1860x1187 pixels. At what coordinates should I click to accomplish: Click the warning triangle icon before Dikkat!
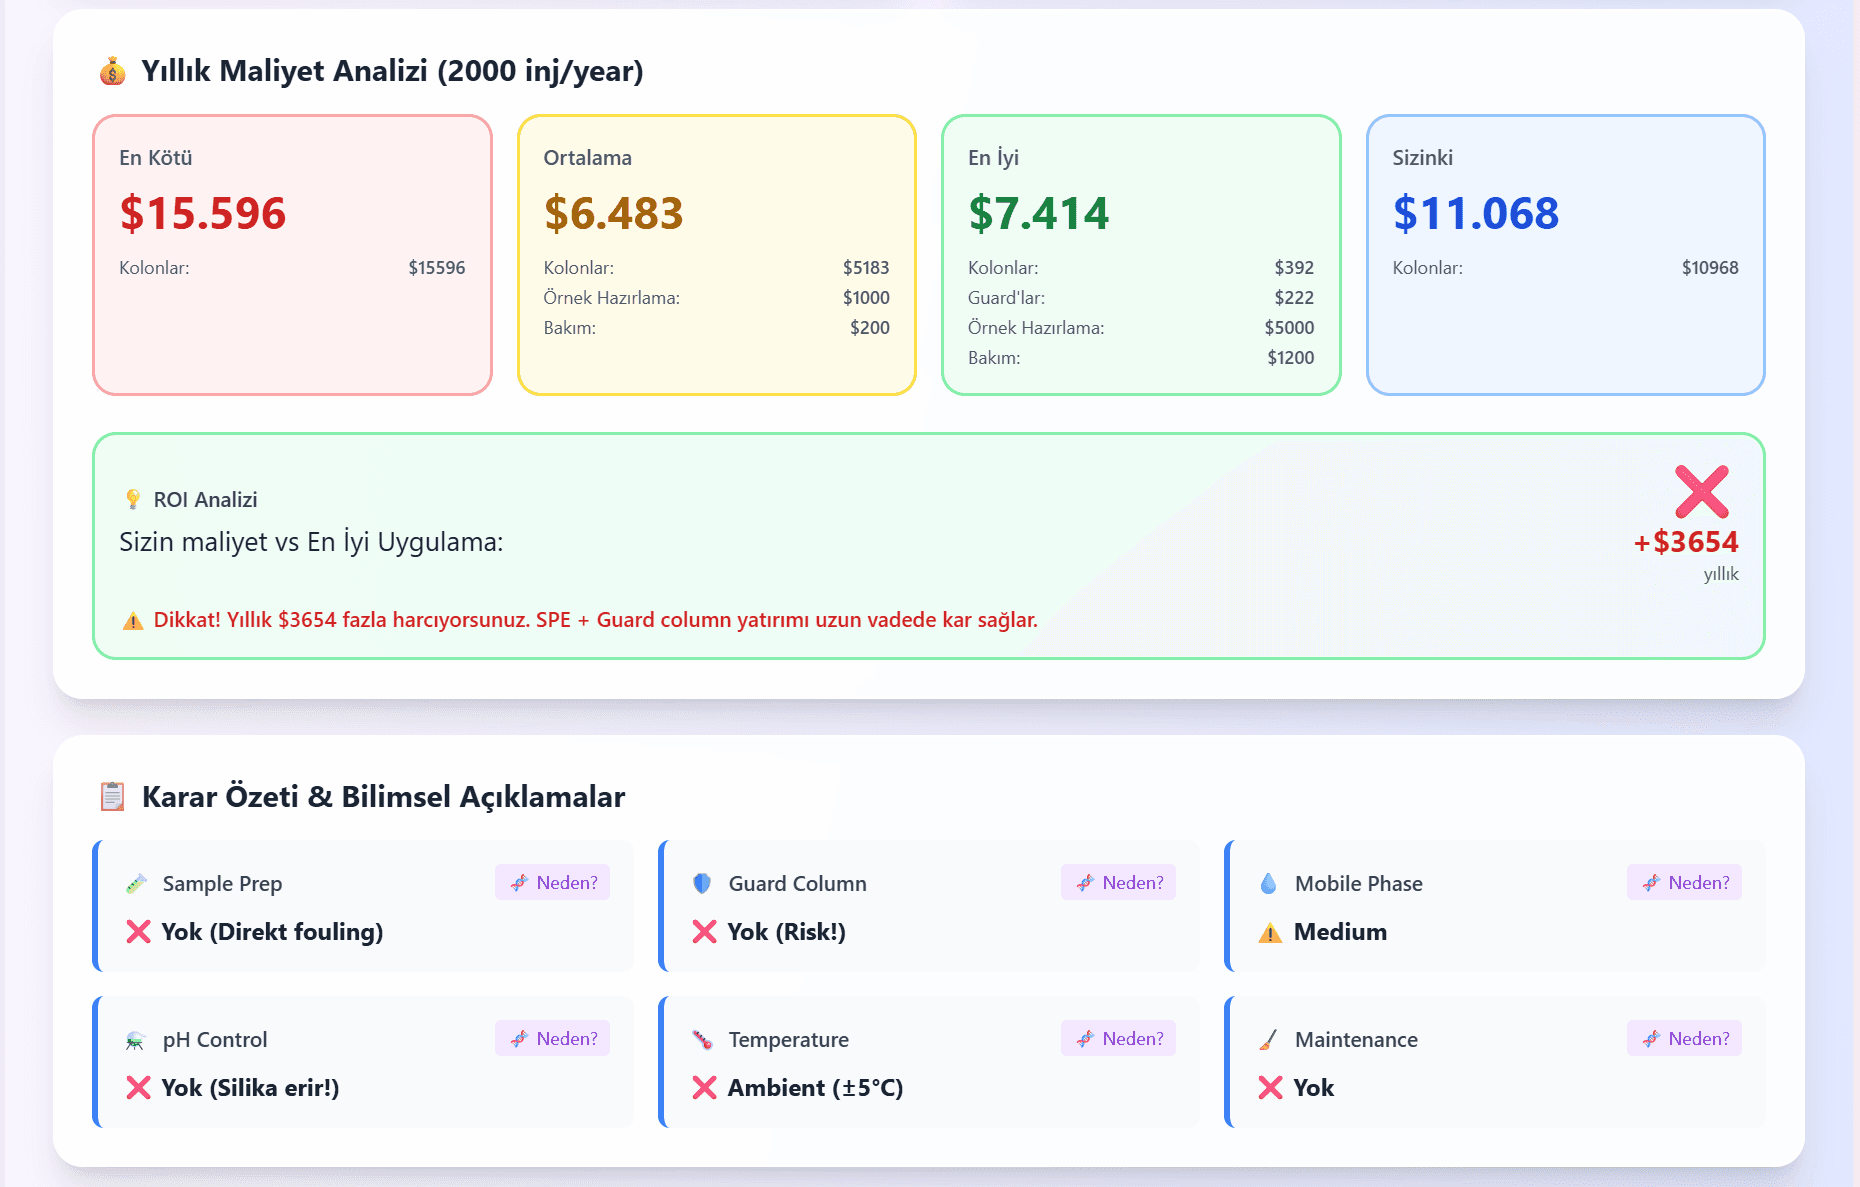click(x=133, y=621)
